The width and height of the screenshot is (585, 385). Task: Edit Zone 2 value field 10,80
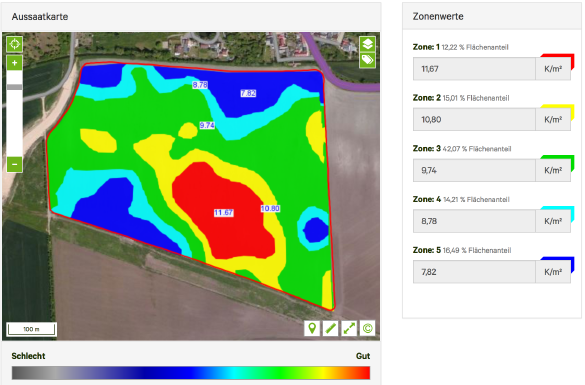pos(474,119)
